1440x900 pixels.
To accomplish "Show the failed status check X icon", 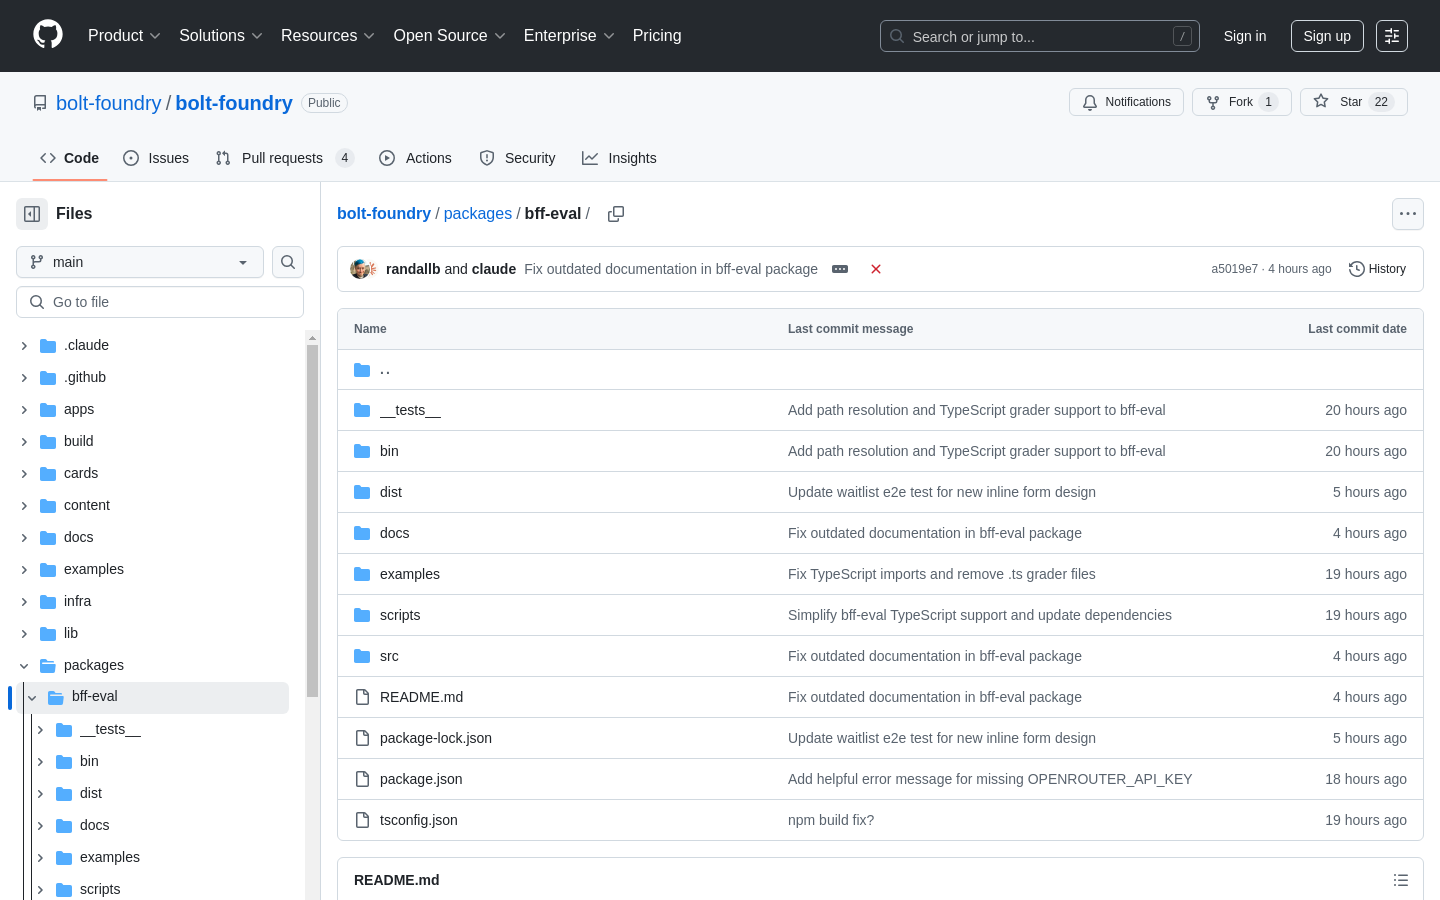I will point(876,269).
